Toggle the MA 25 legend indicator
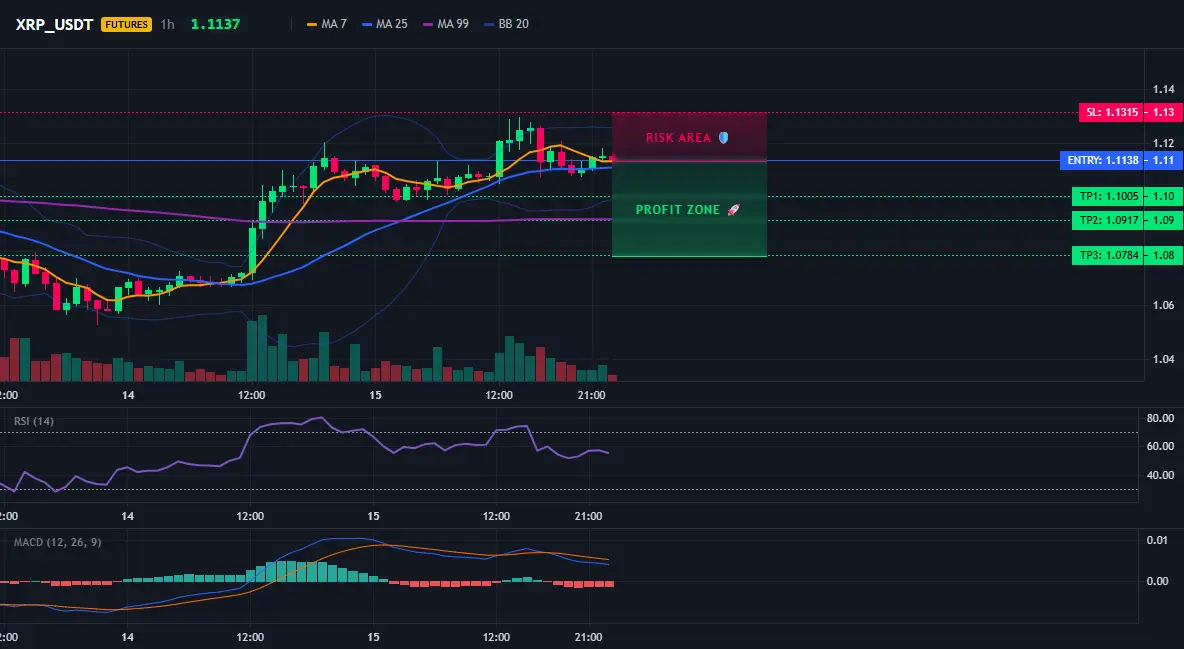The width and height of the screenshot is (1184, 649). point(384,24)
